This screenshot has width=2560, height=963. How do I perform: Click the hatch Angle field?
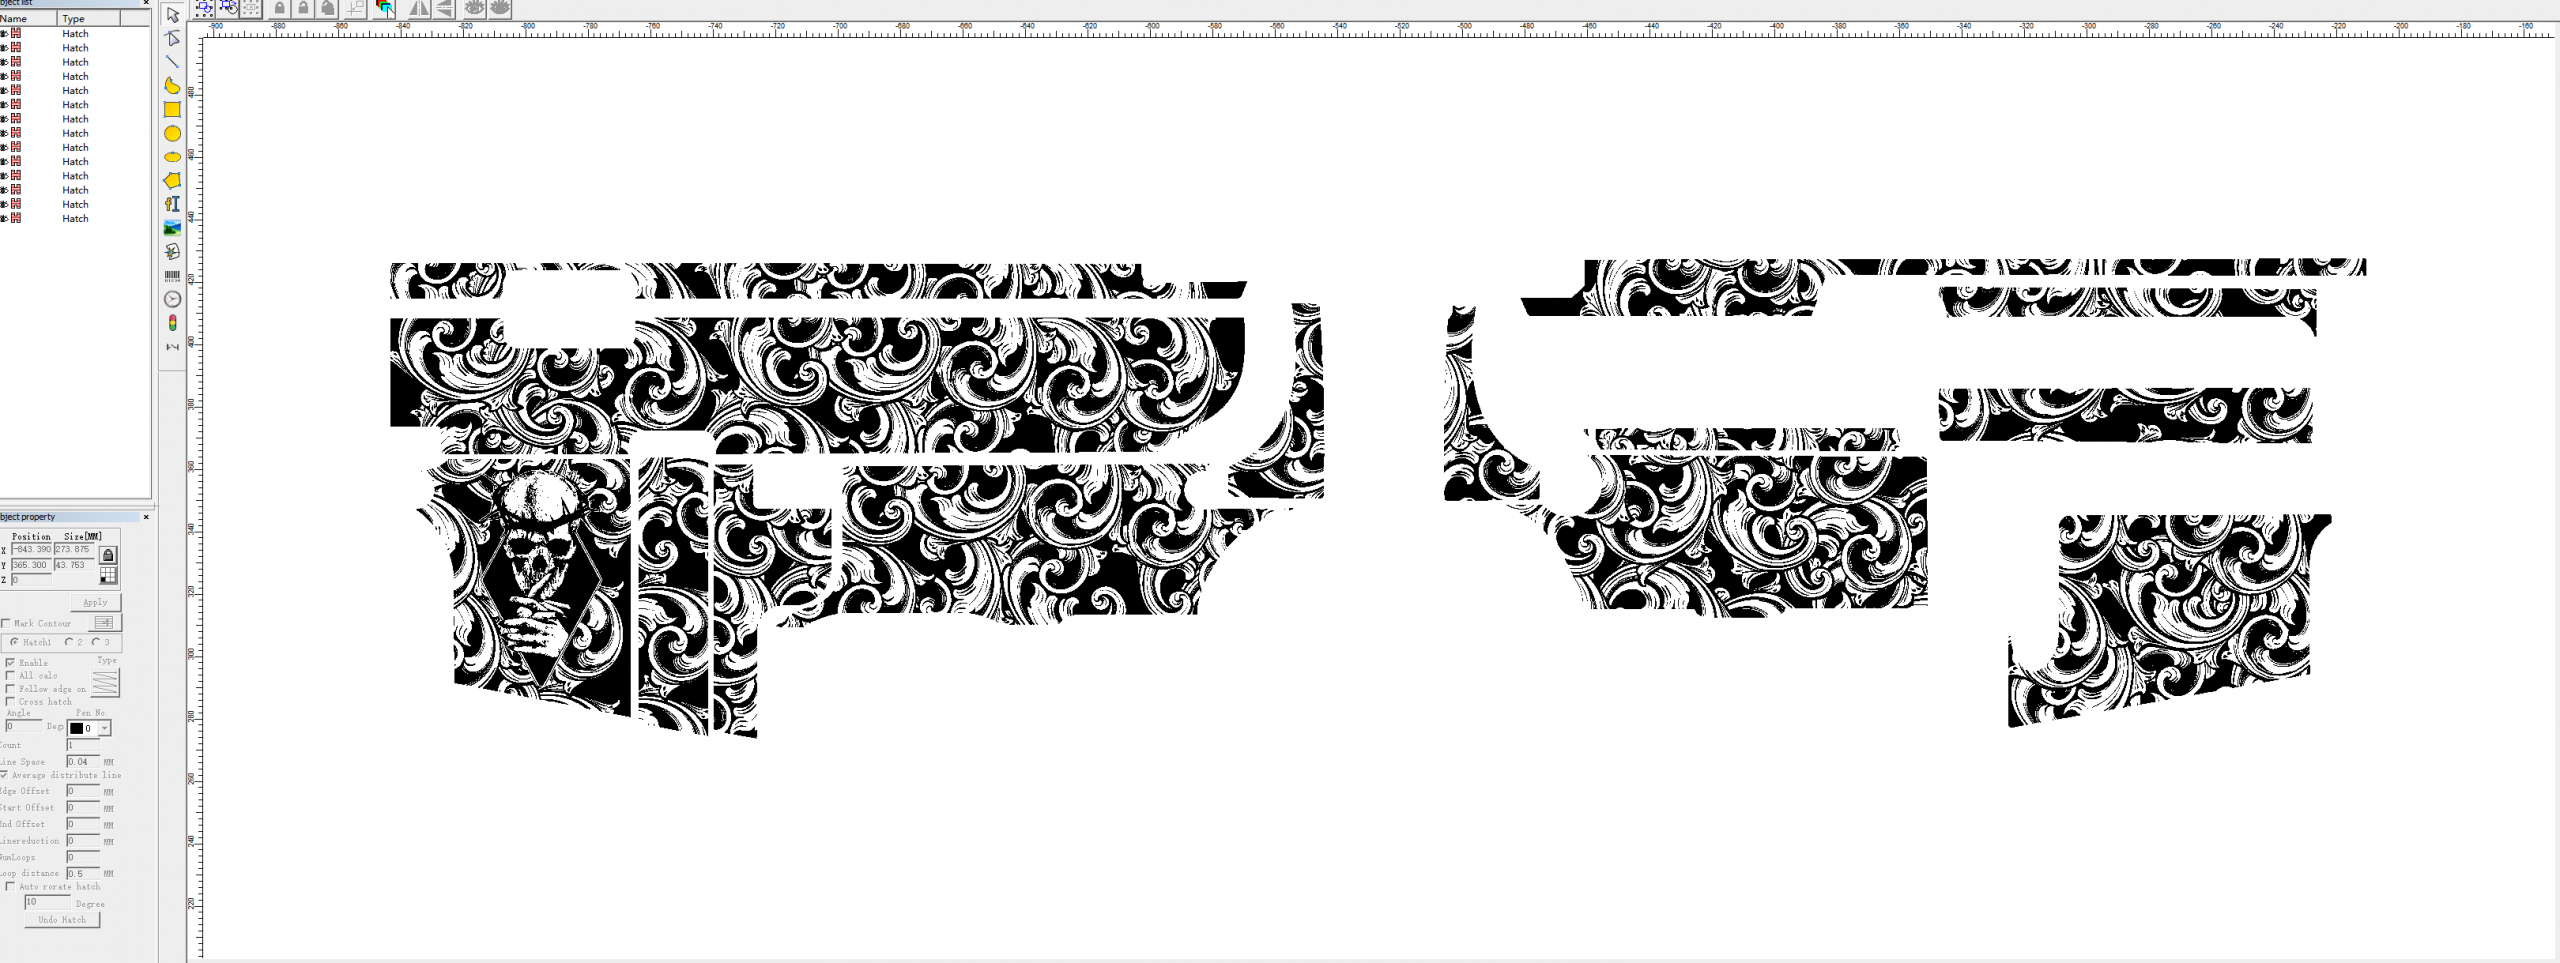[24, 726]
